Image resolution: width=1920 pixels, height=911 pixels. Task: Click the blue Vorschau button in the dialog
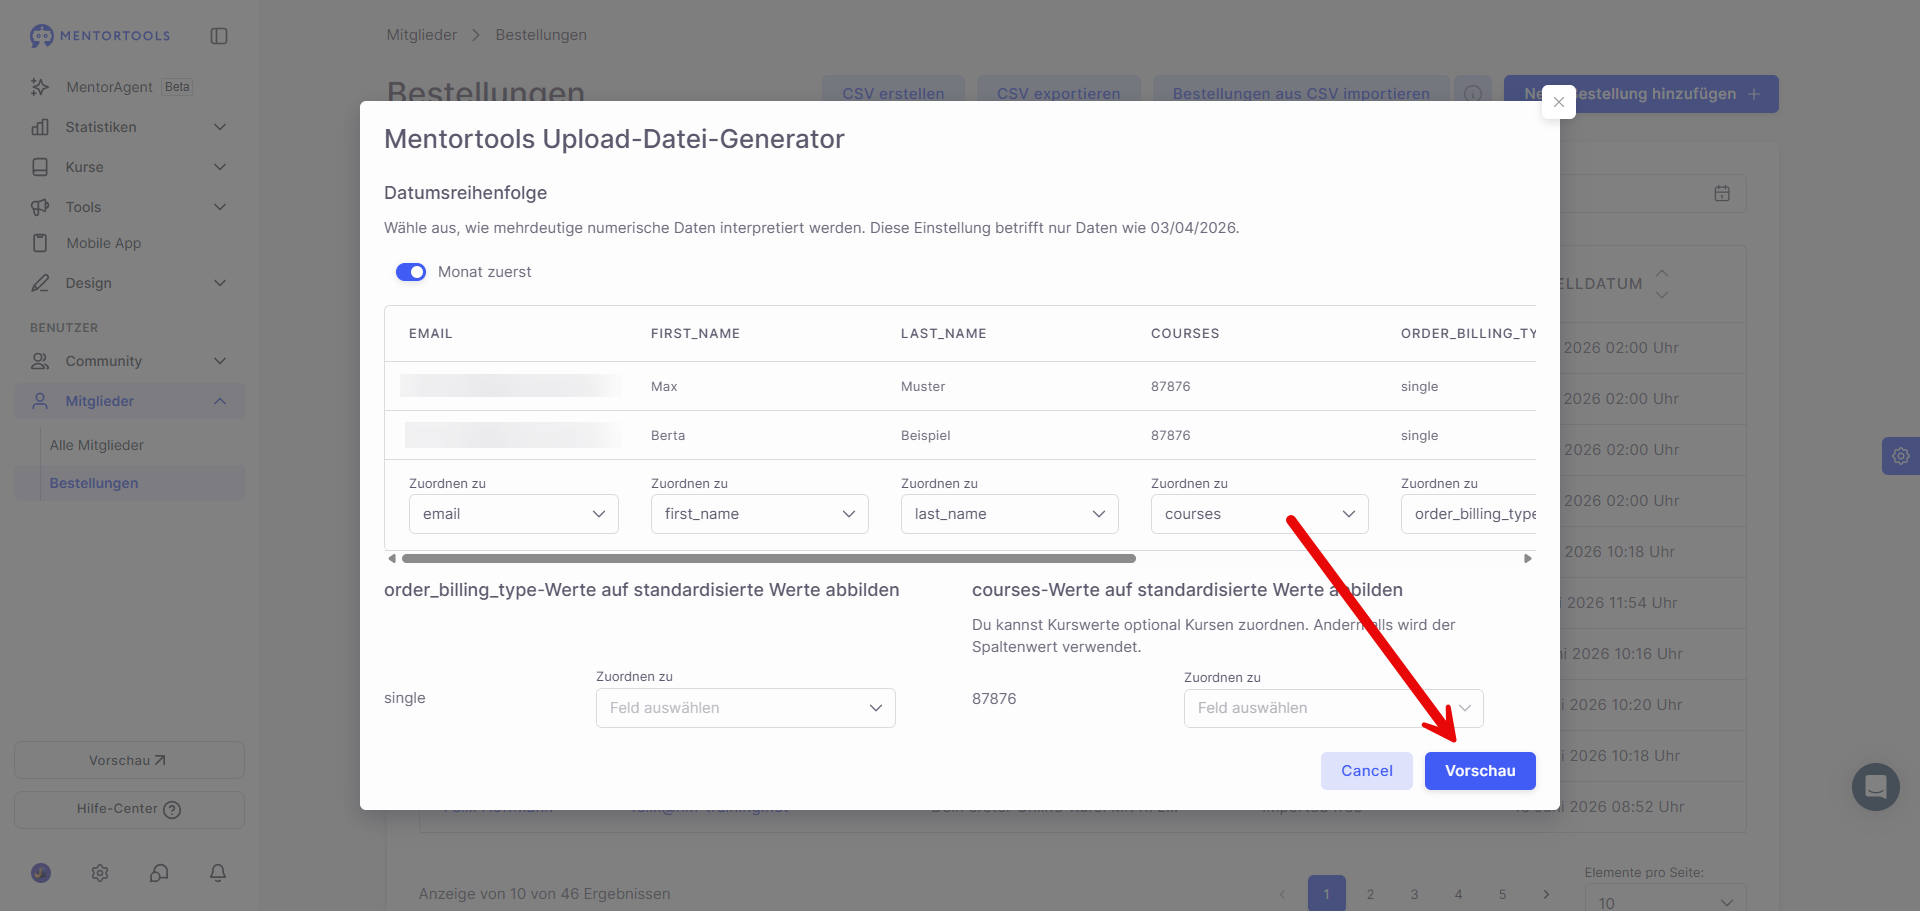1480,771
